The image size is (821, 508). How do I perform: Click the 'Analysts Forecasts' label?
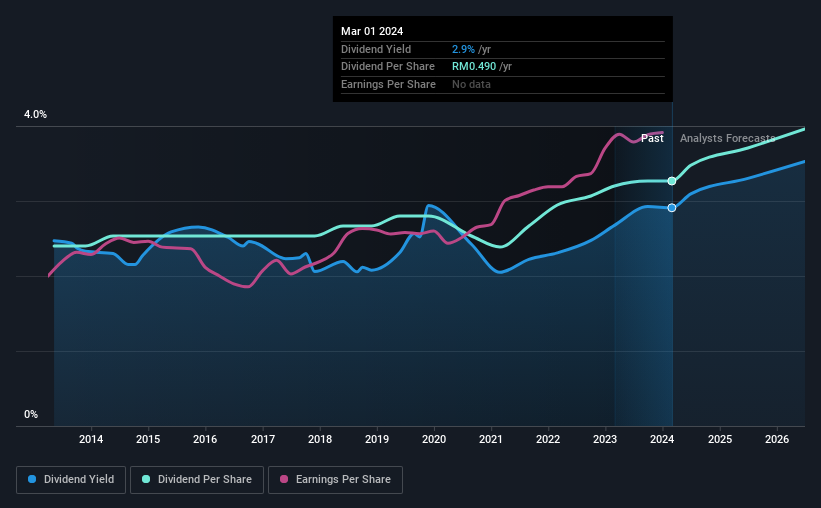click(727, 138)
